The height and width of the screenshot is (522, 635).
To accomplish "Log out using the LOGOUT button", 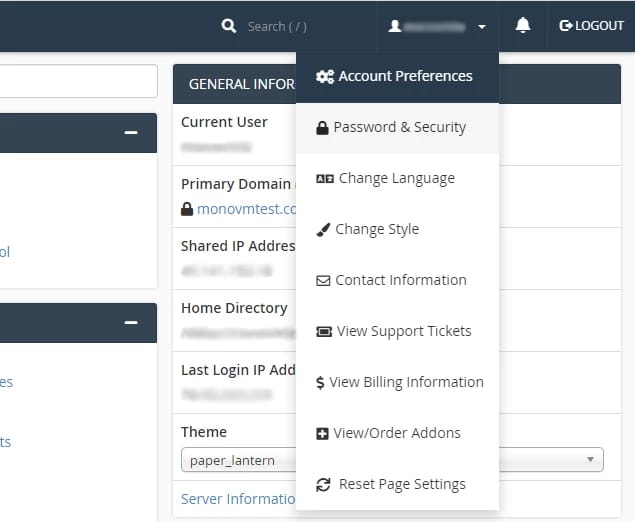I will 591,26.
